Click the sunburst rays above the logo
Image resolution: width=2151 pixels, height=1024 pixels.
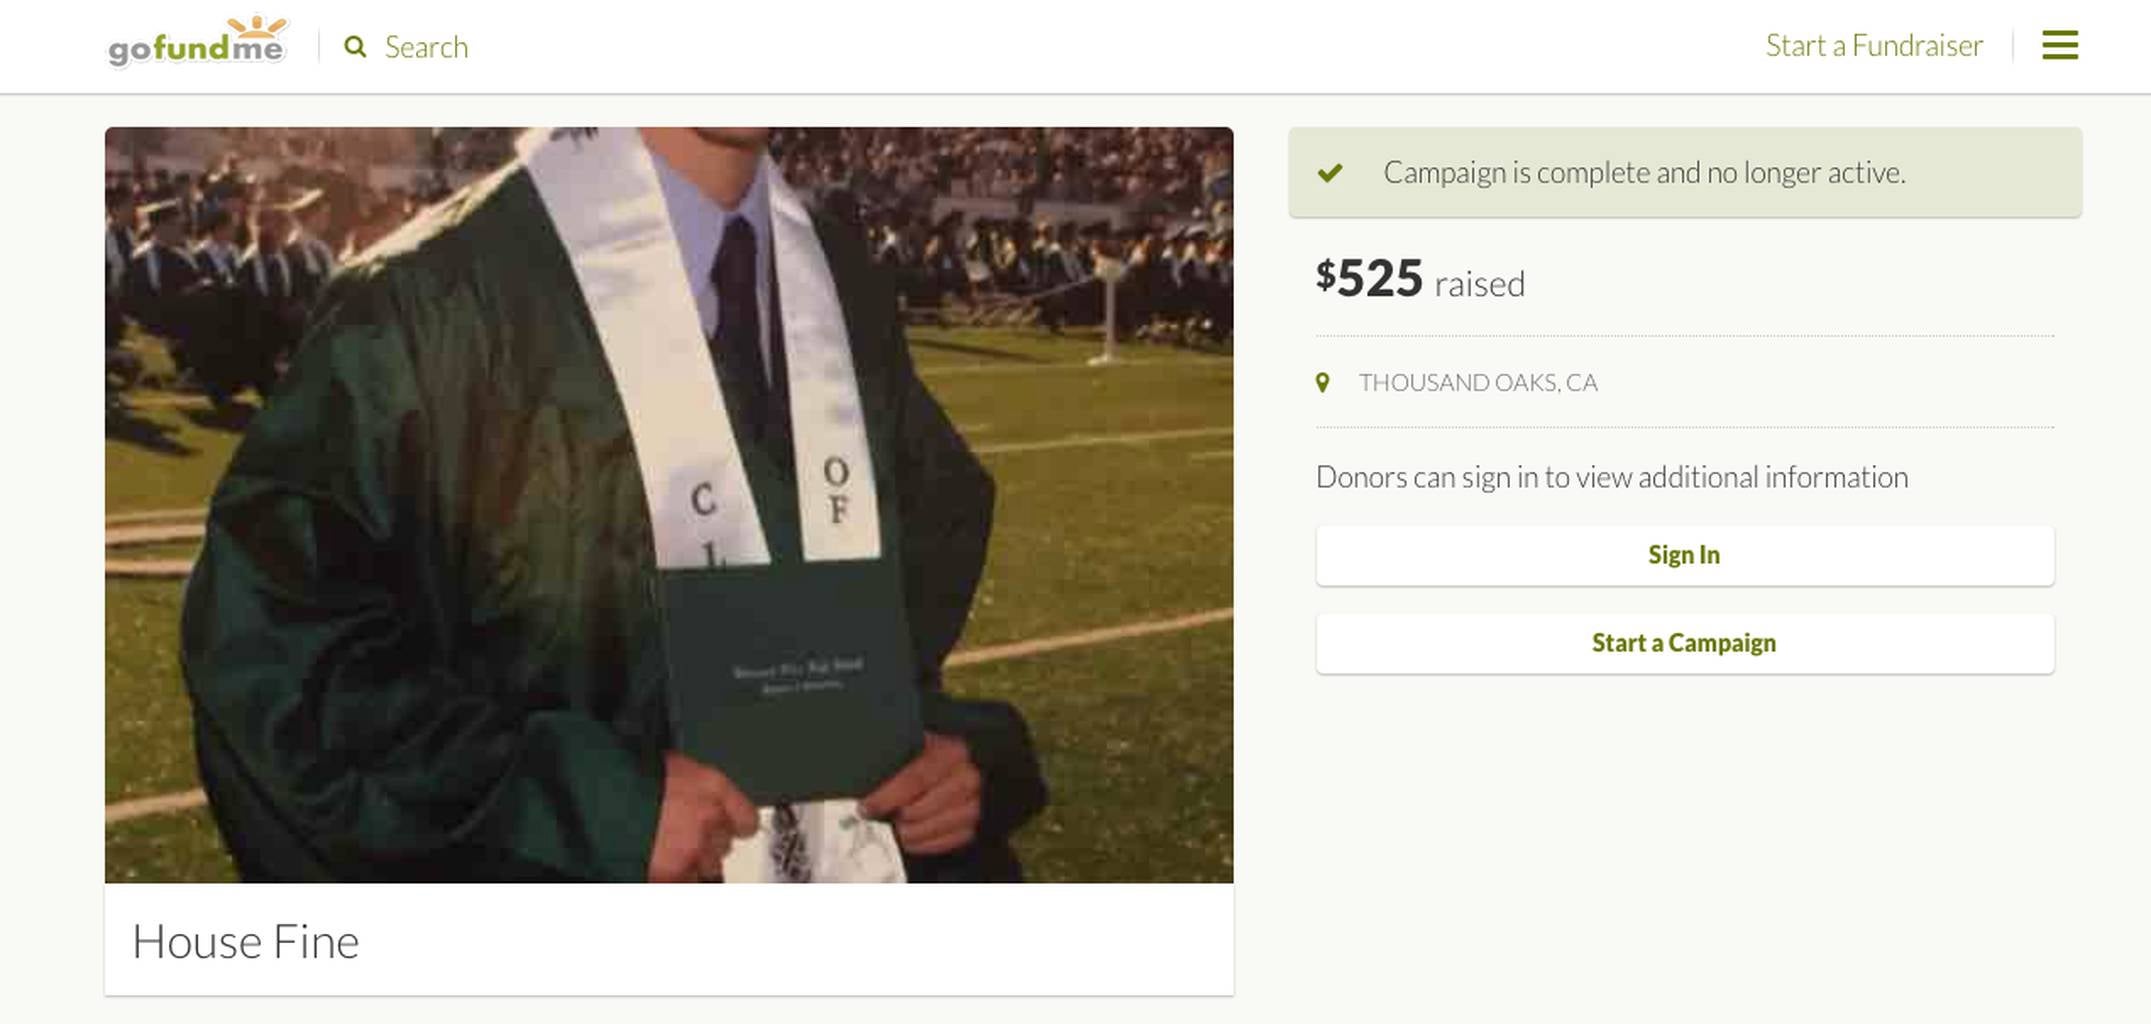[x=257, y=25]
